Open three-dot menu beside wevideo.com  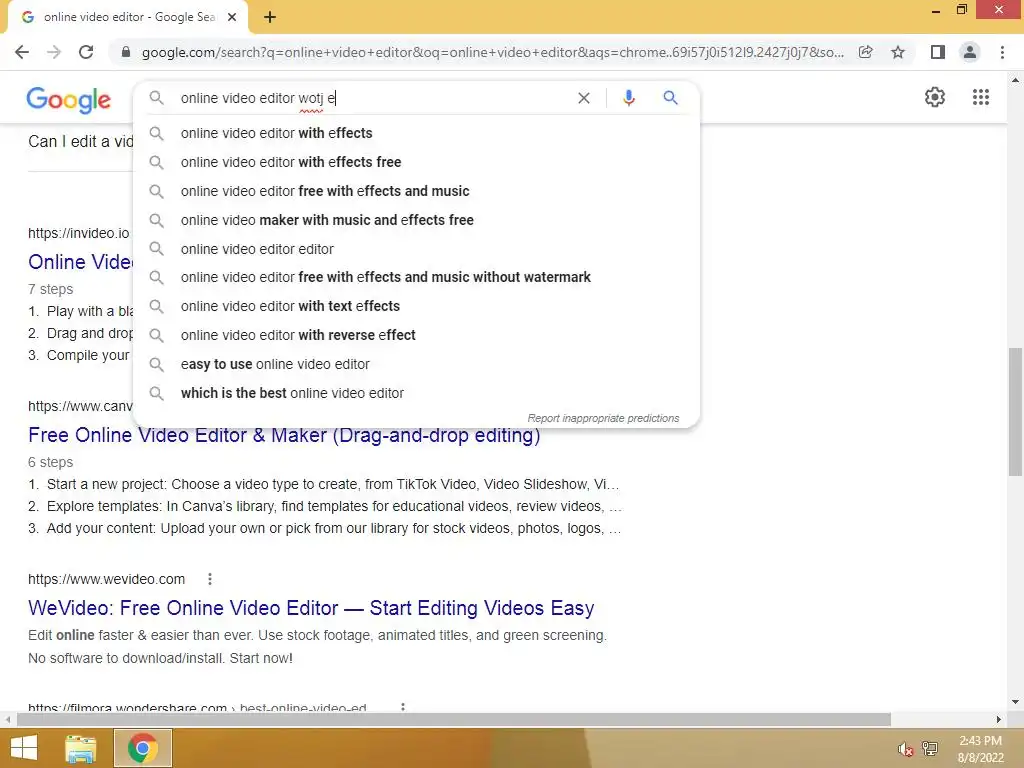tap(210, 579)
